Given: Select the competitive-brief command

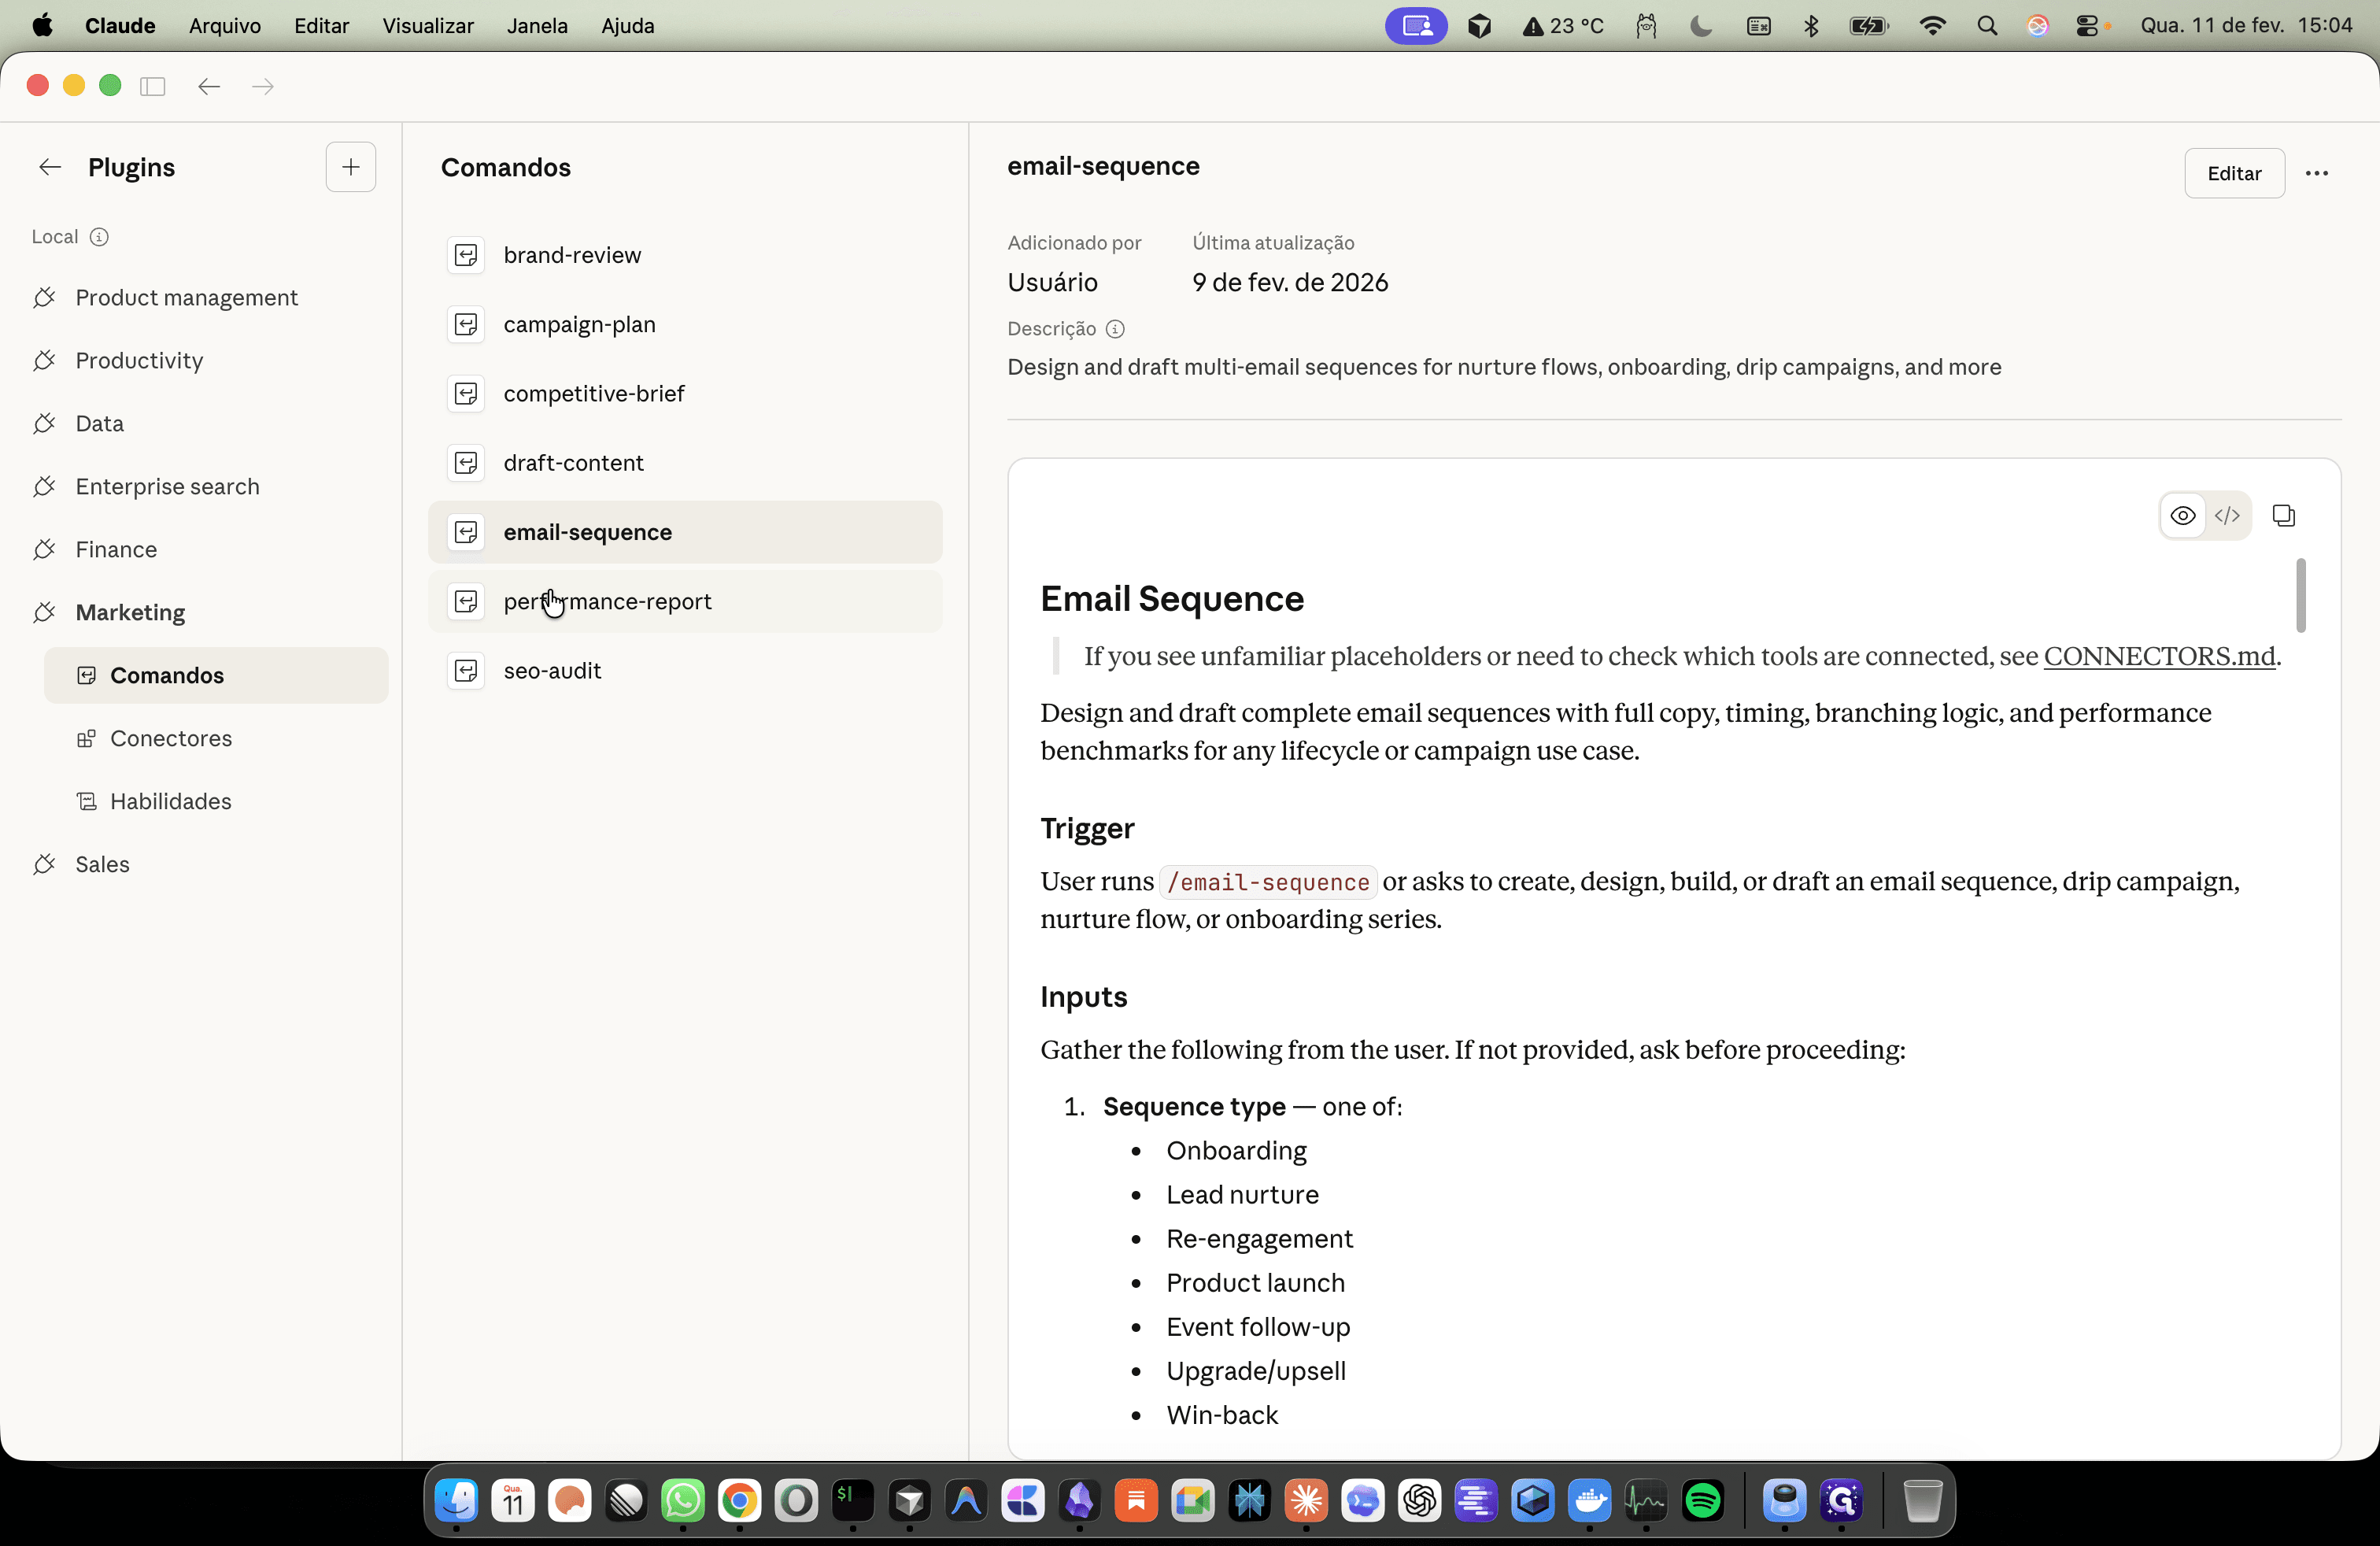Looking at the screenshot, I should pyautogui.click(x=685, y=394).
